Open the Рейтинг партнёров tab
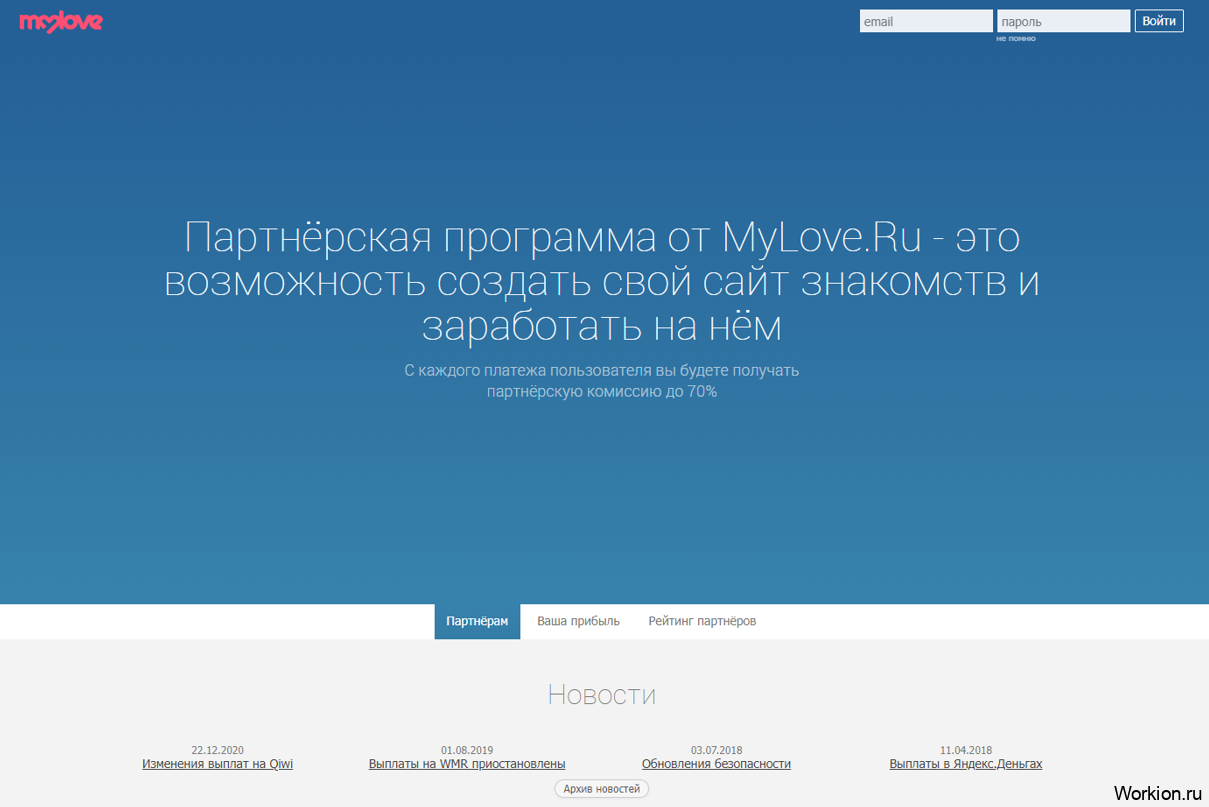 (702, 621)
